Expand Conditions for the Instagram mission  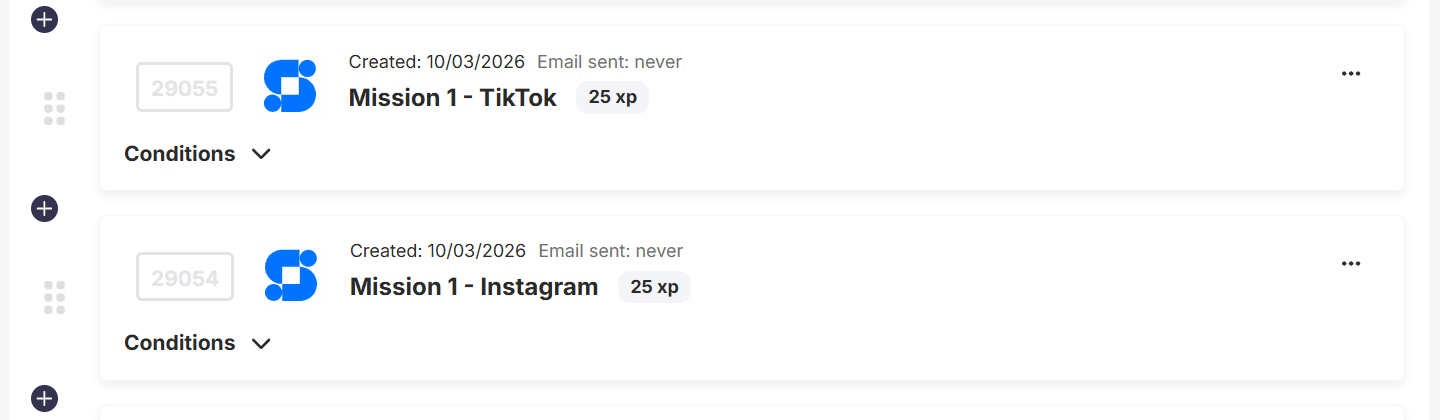(x=198, y=343)
